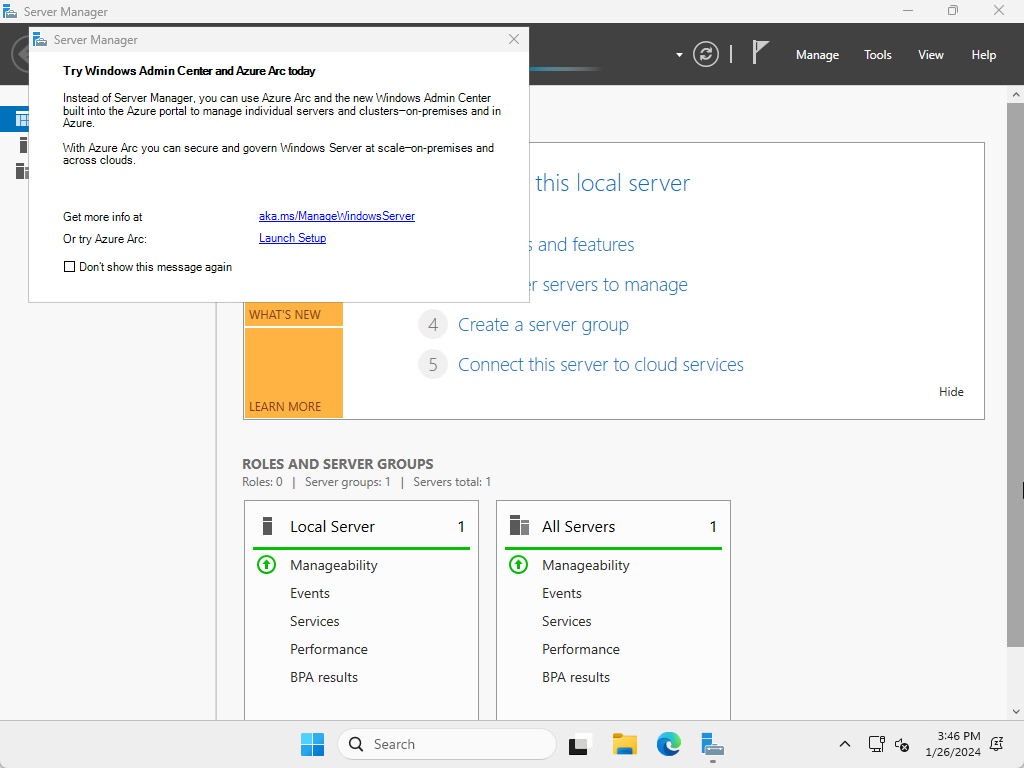Click the All Servers tile icon
This screenshot has width=1024, height=768.
pyautogui.click(x=519, y=526)
